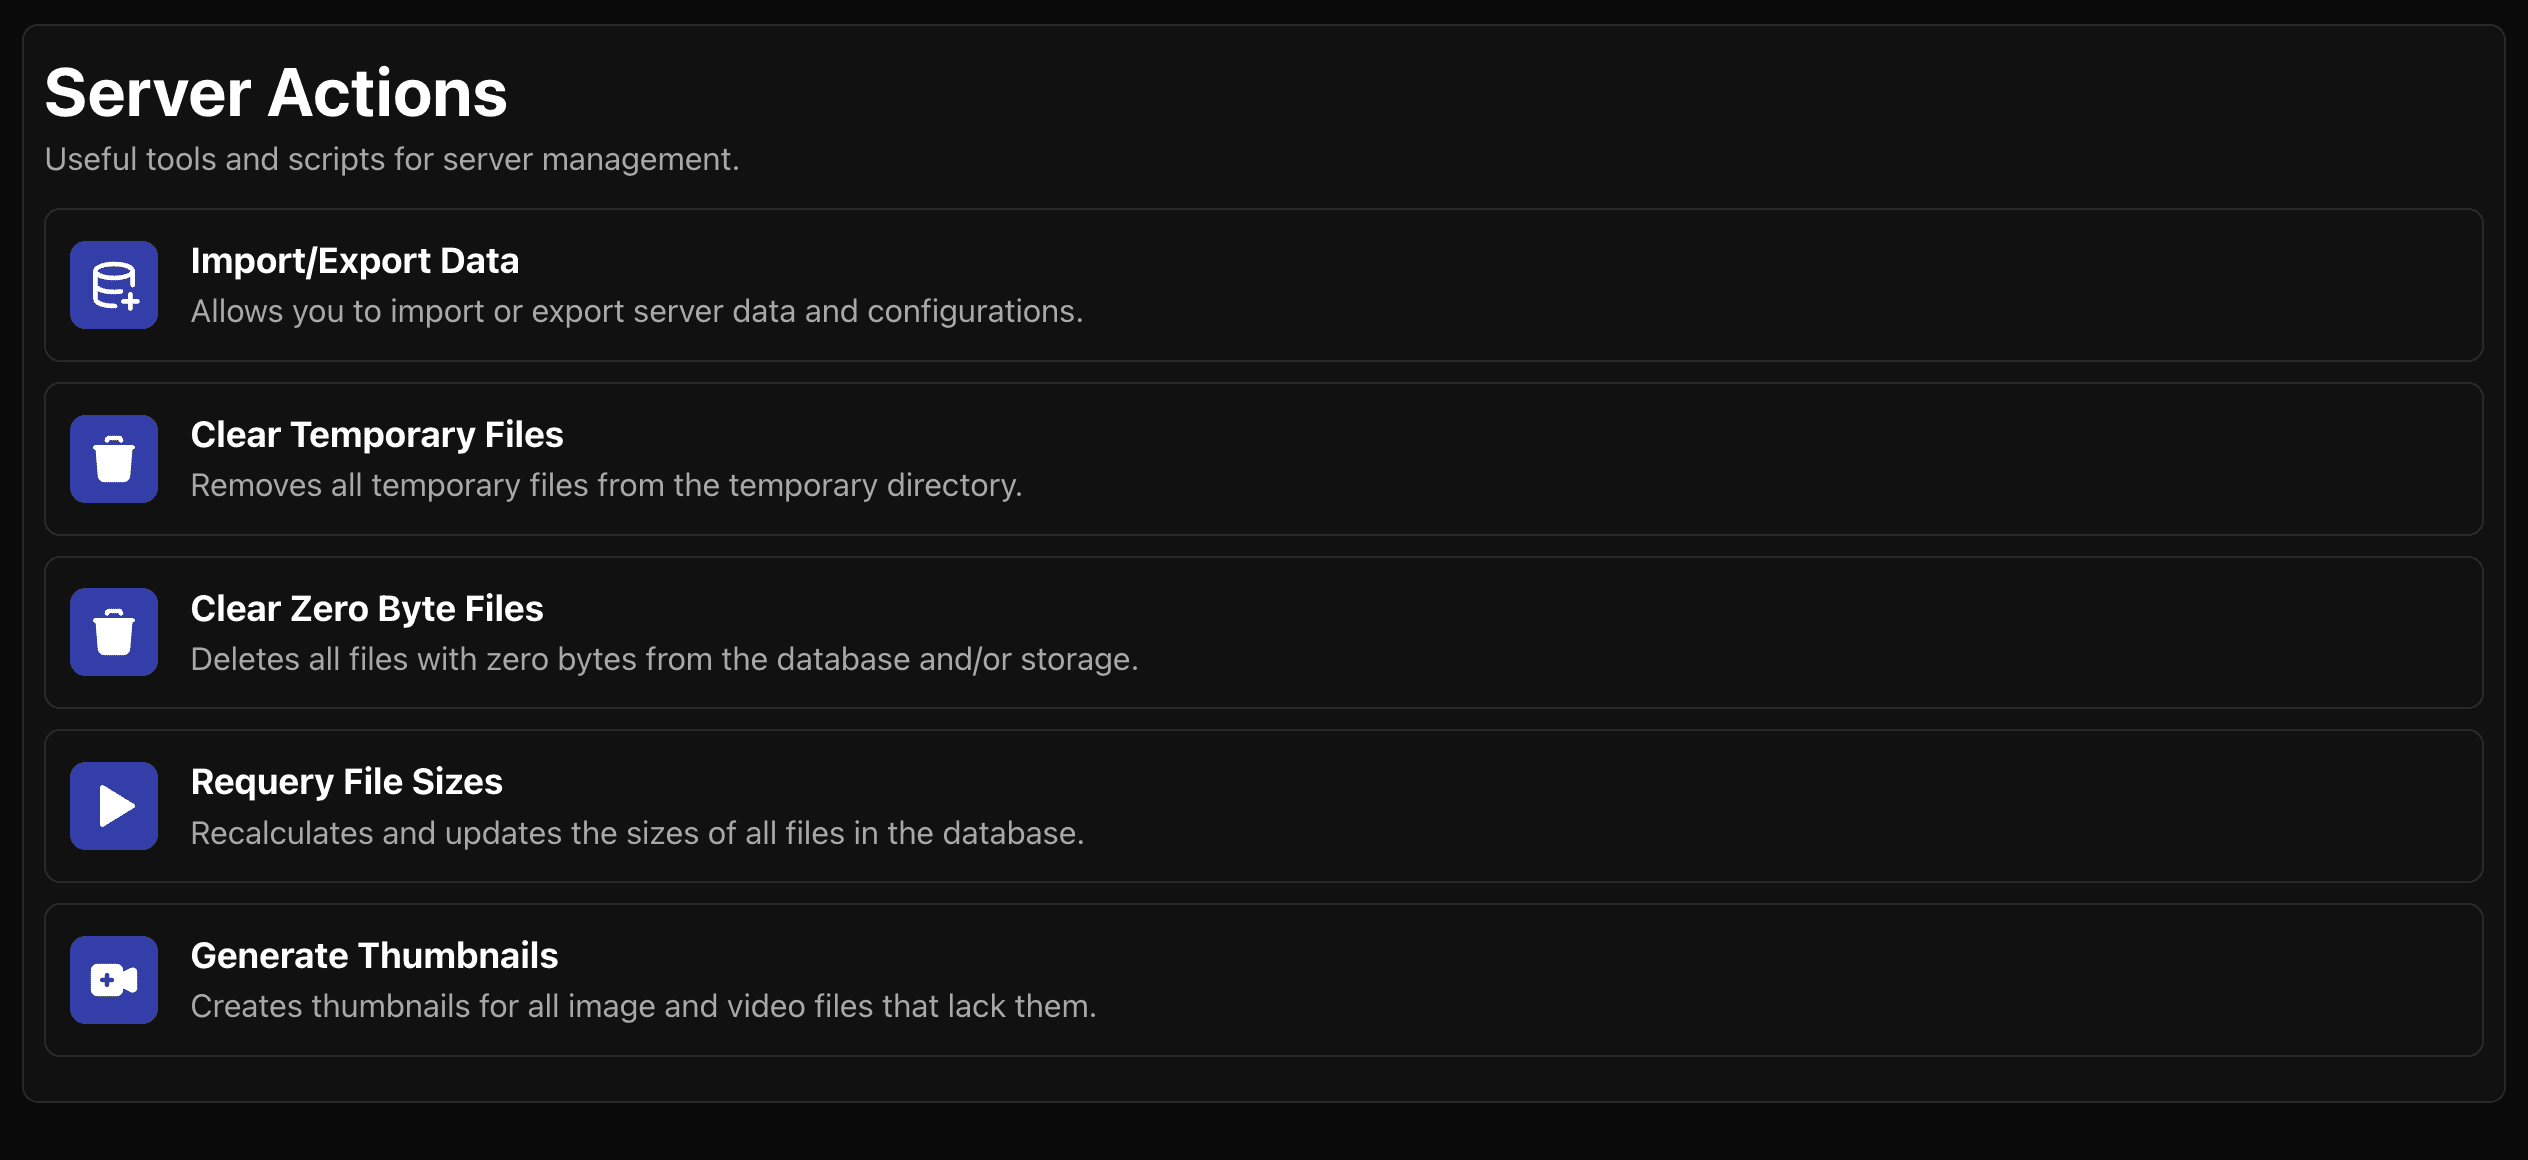Run the Import/Export Data action

pos(1264,285)
